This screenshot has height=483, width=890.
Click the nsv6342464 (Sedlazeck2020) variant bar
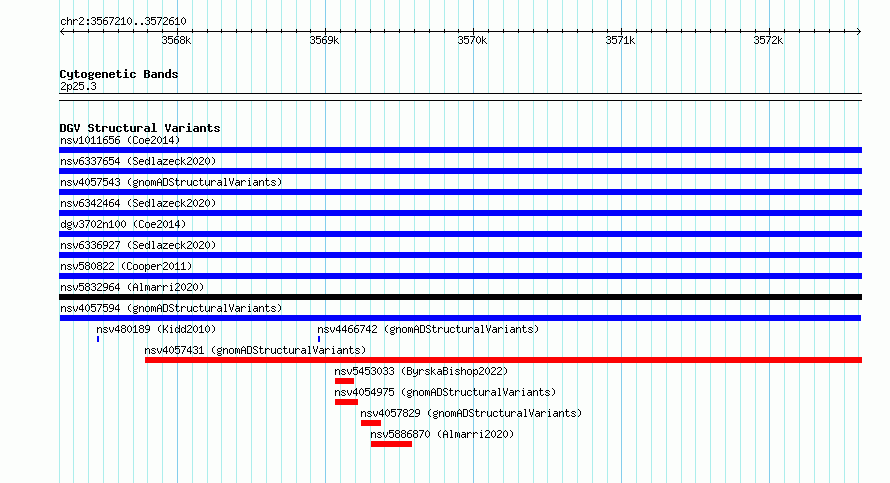pos(460,213)
